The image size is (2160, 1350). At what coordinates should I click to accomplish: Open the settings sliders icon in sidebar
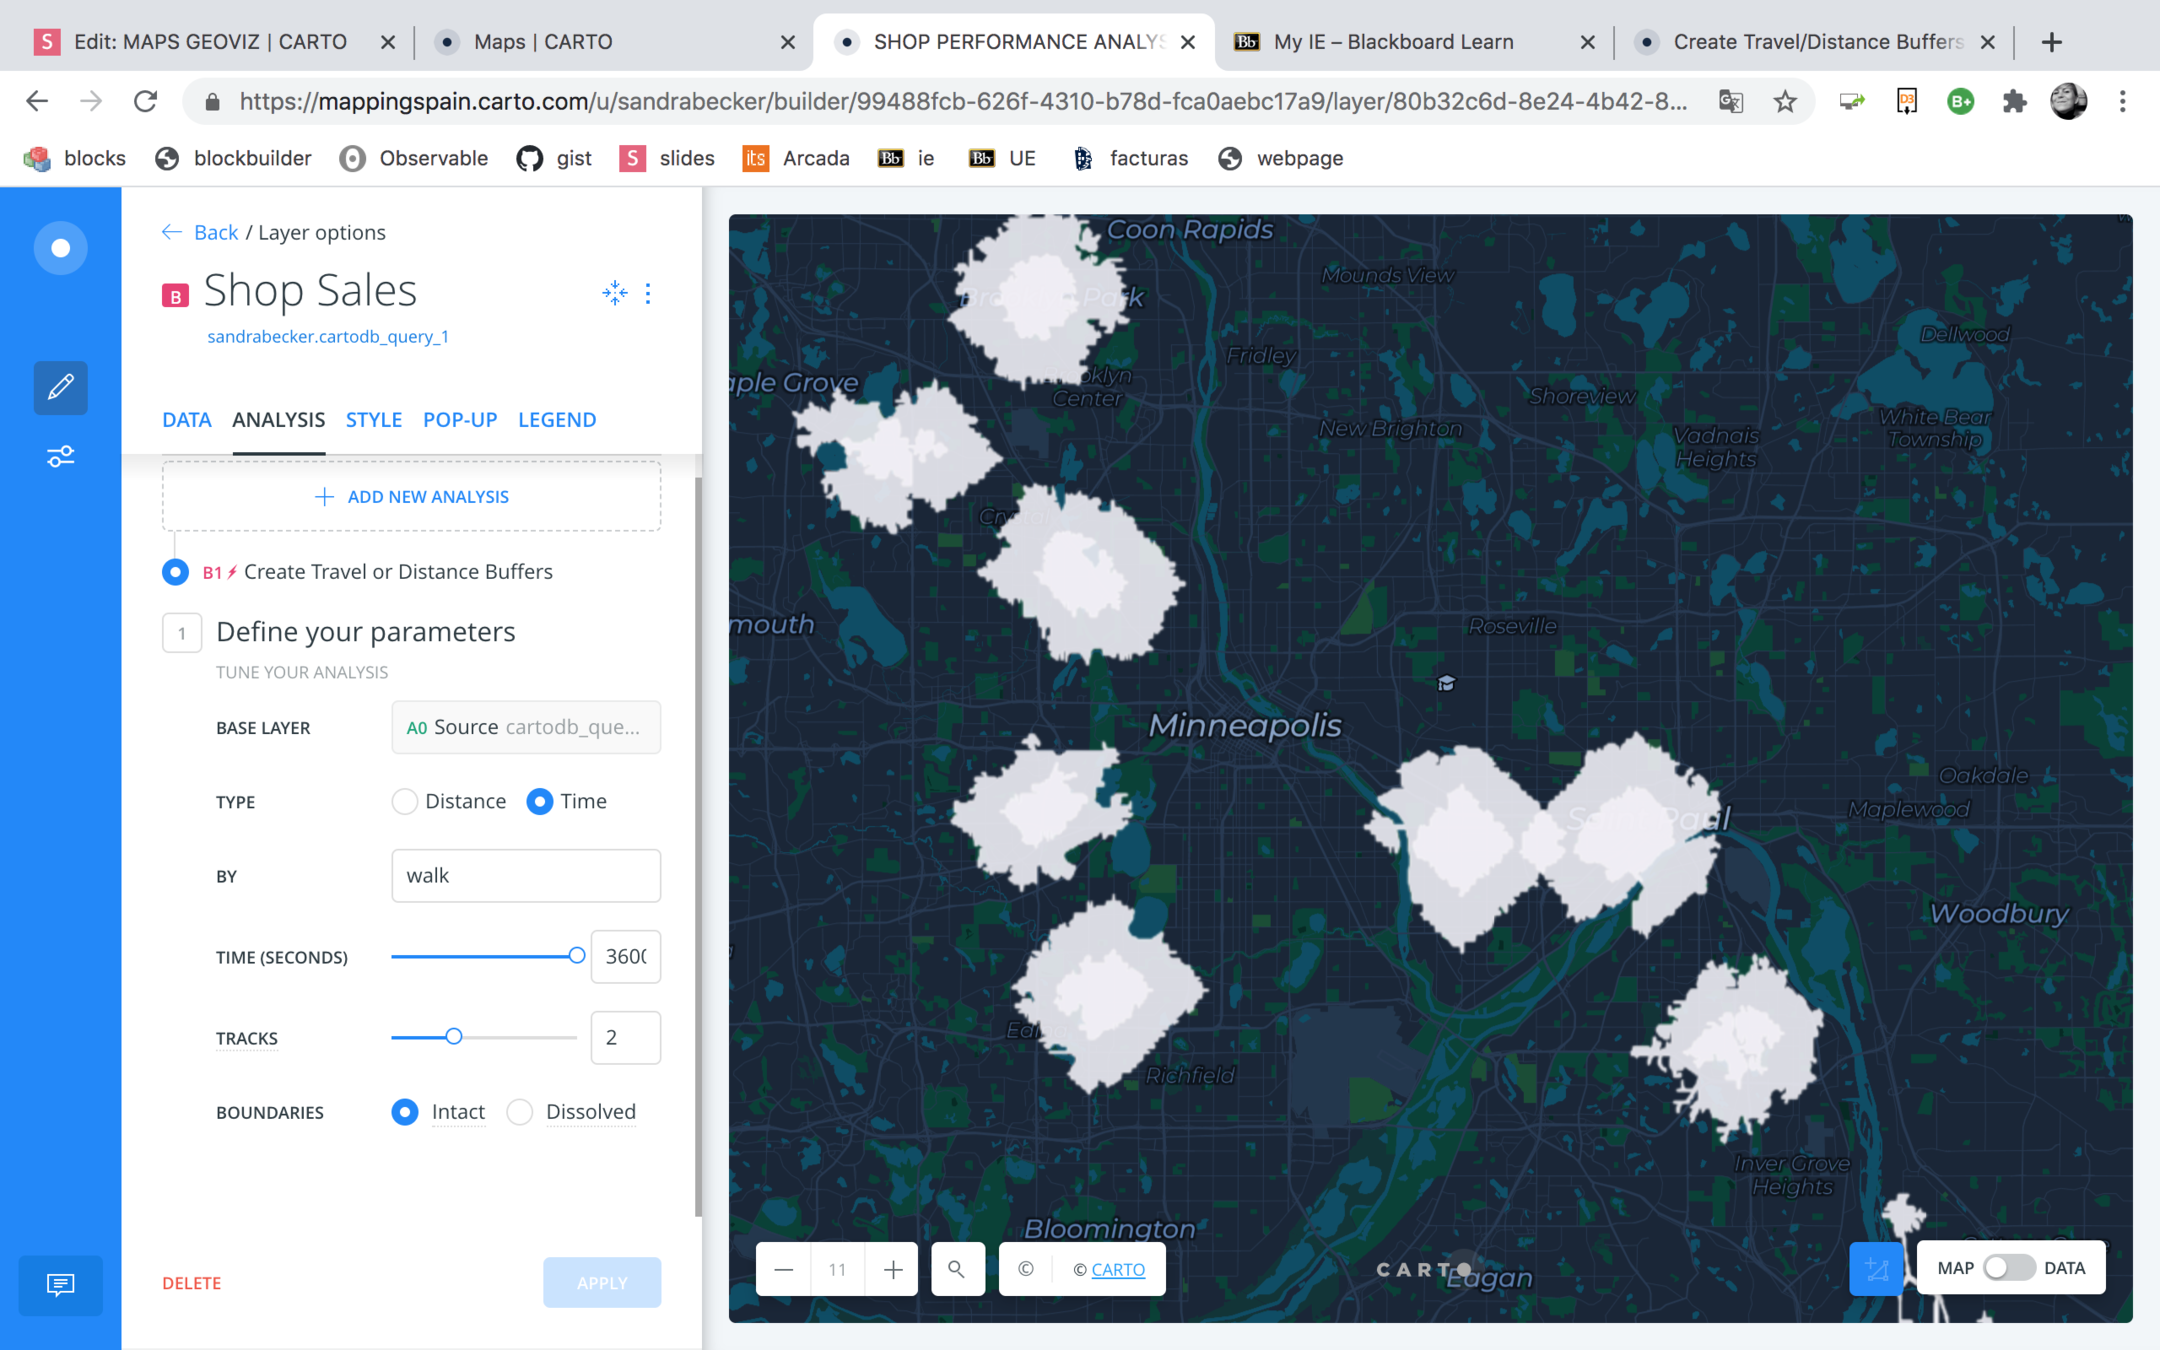tap(60, 457)
